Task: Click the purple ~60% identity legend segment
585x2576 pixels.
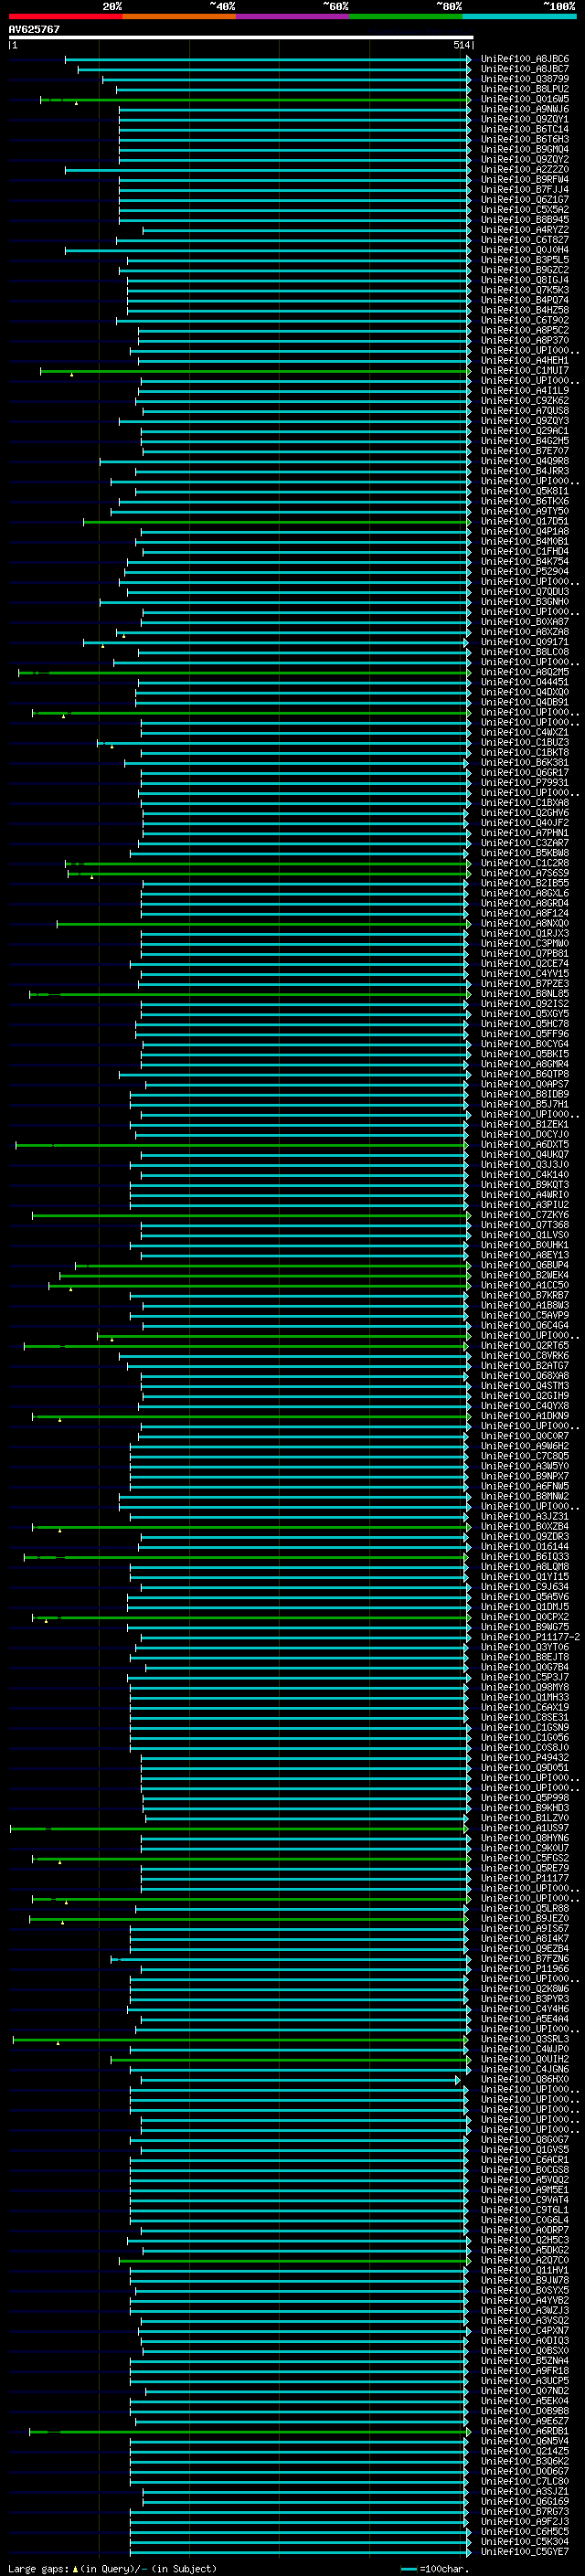Action: [x=293, y=17]
